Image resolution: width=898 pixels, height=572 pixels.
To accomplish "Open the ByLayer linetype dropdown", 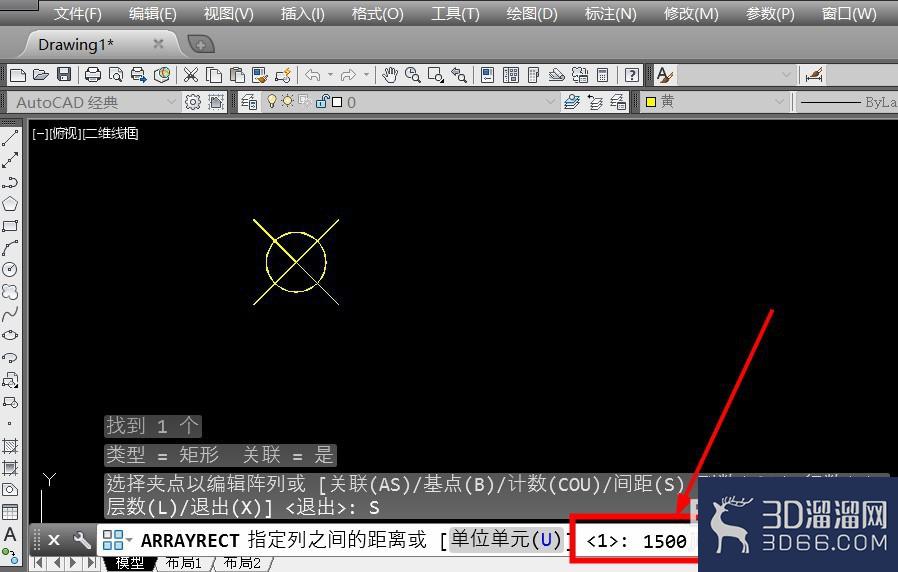I will click(847, 102).
